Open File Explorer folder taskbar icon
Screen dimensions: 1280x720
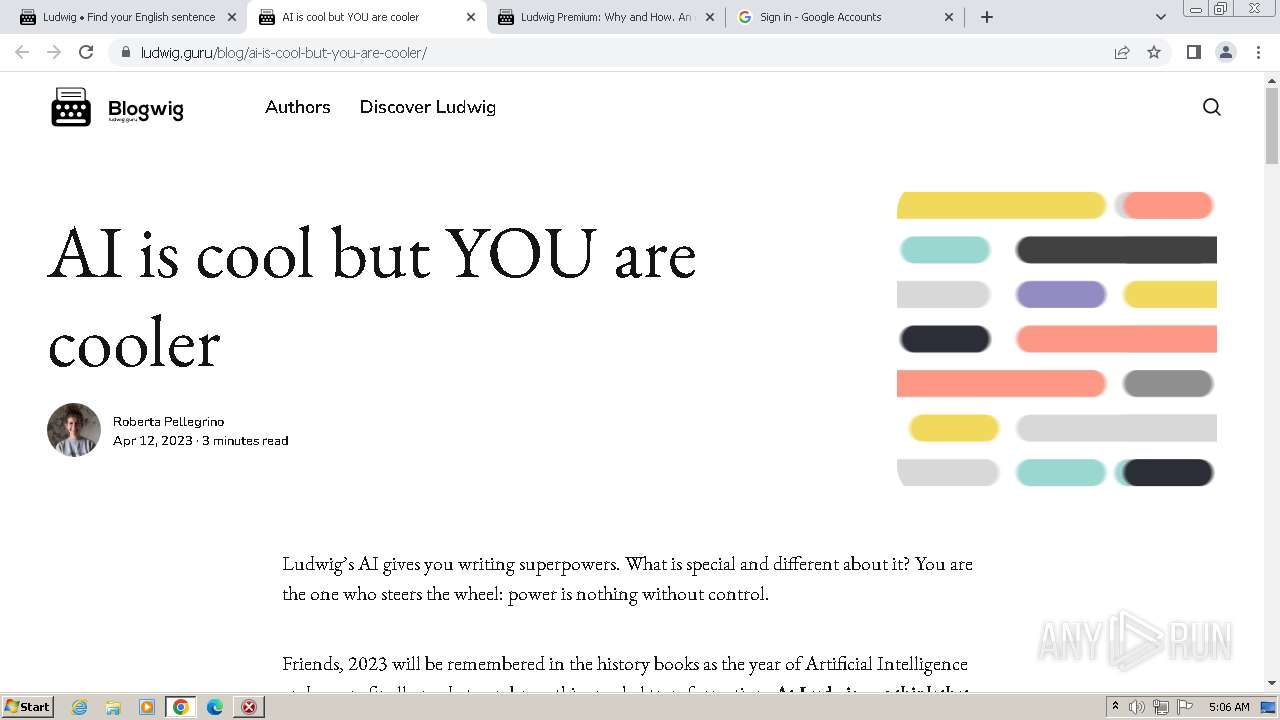click(113, 707)
